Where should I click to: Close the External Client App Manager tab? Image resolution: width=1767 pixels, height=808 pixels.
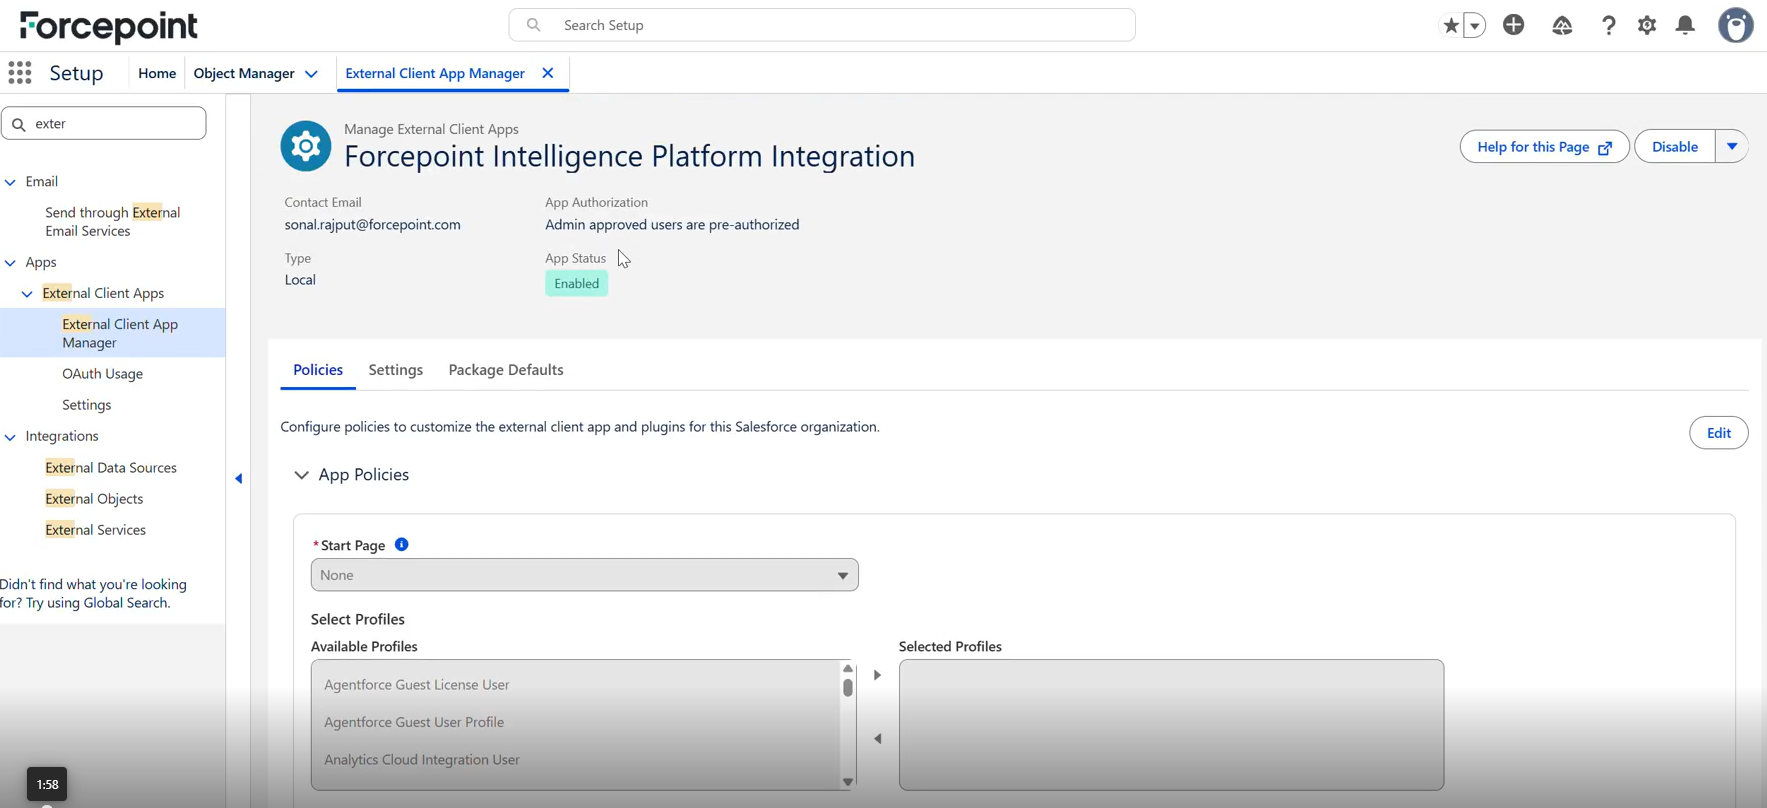(548, 73)
